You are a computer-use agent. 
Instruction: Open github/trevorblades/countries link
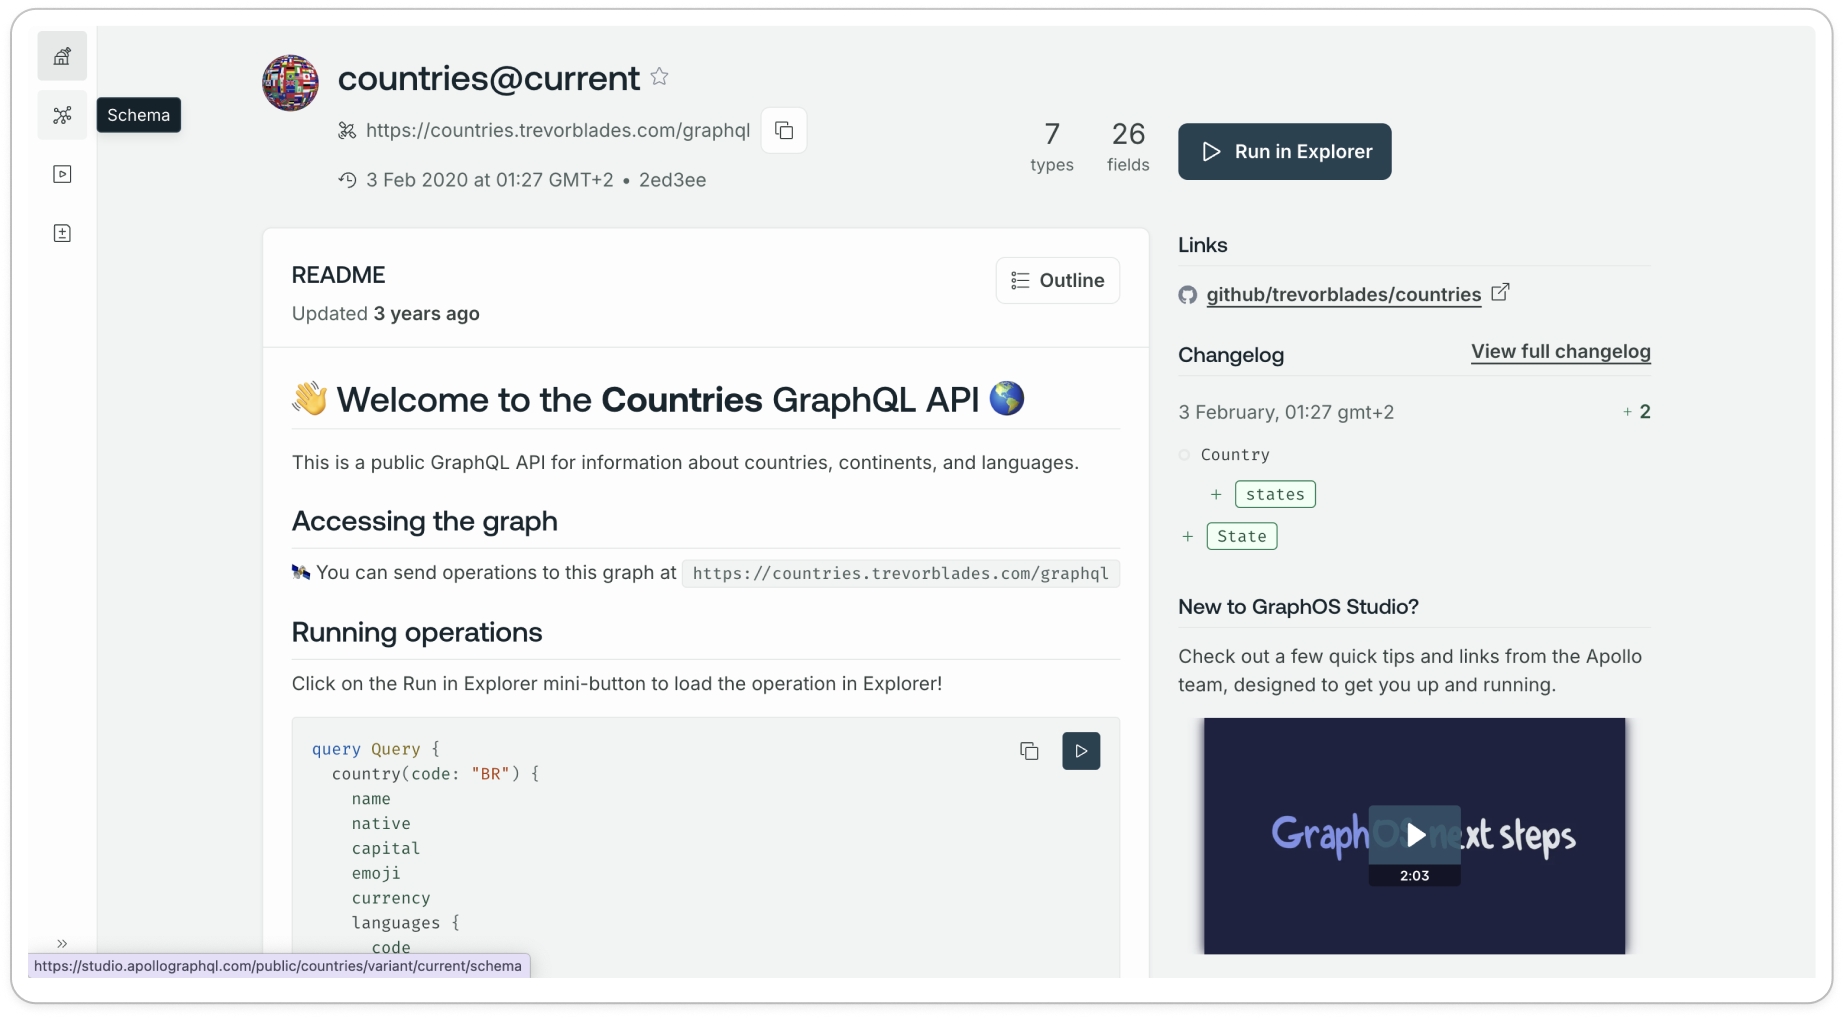1342,295
